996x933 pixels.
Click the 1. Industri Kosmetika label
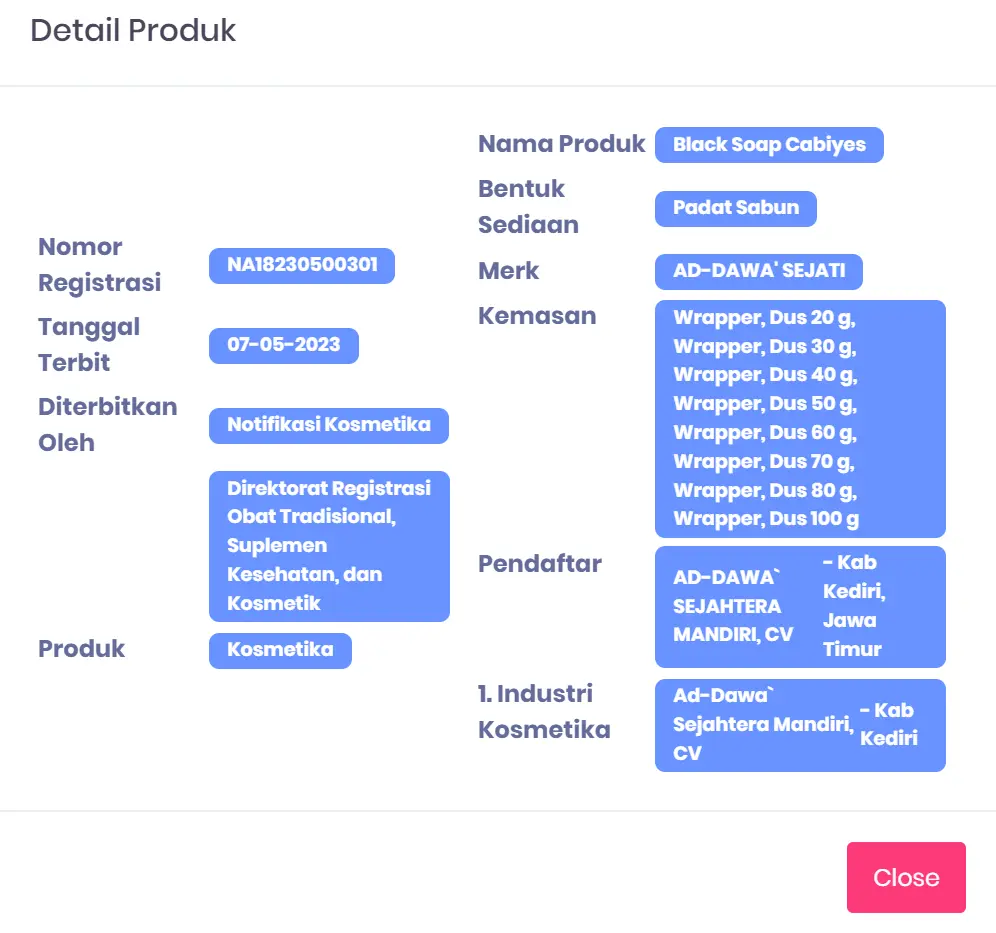(544, 711)
